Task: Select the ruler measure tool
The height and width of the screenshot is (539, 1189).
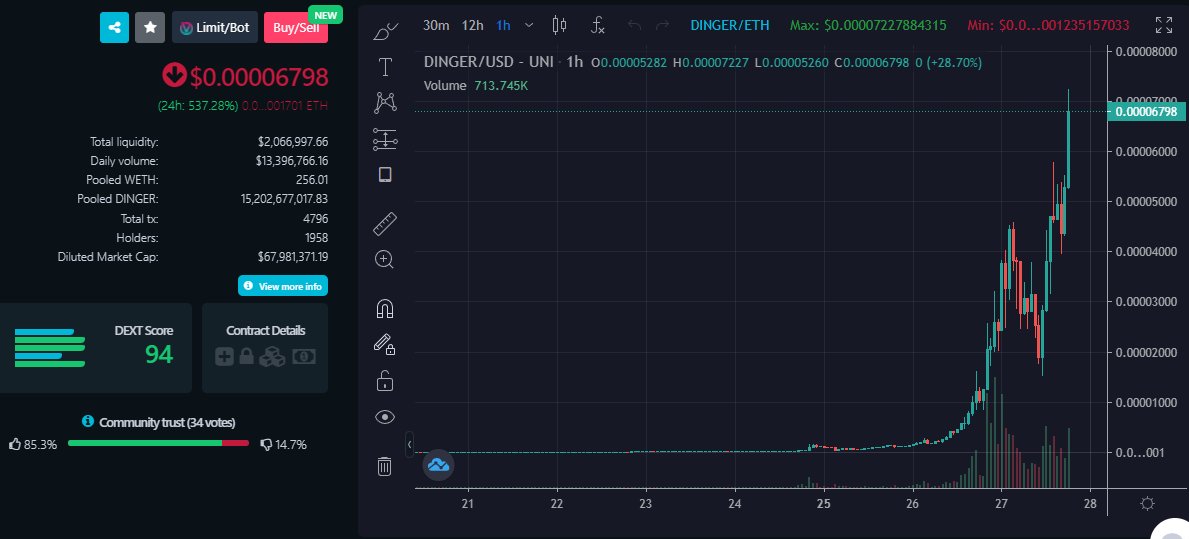Action: coord(385,224)
